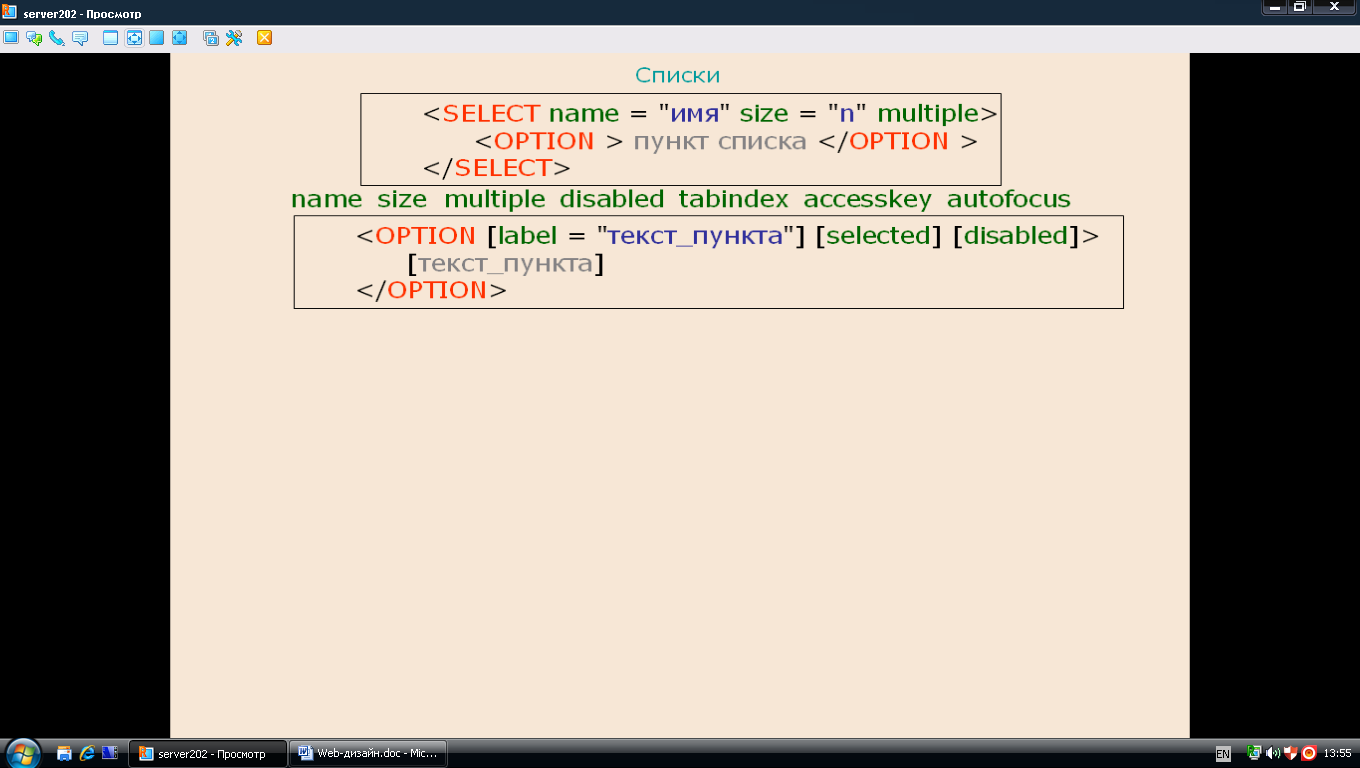Click the remote monitor switch icon

click(211, 38)
